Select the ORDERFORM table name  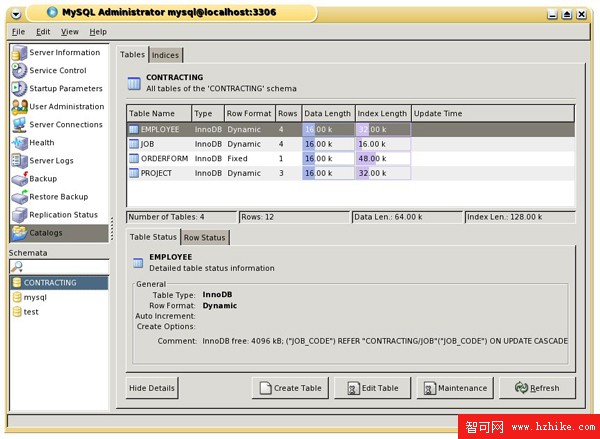(x=165, y=158)
